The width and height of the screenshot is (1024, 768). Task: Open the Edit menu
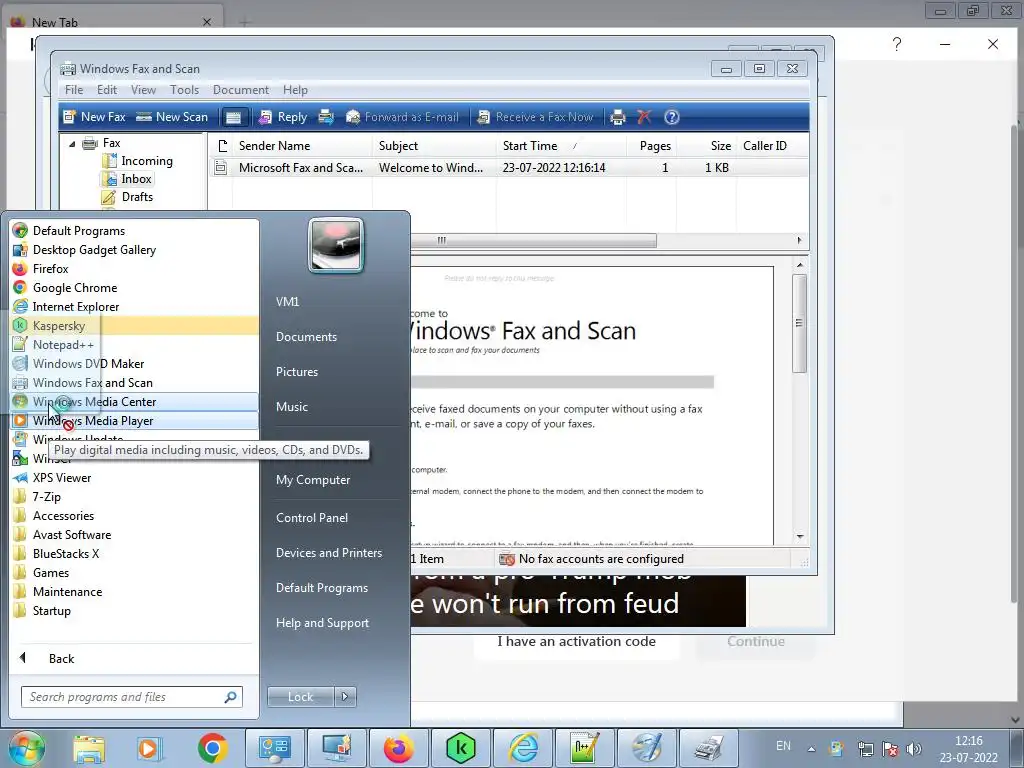pyautogui.click(x=106, y=90)
